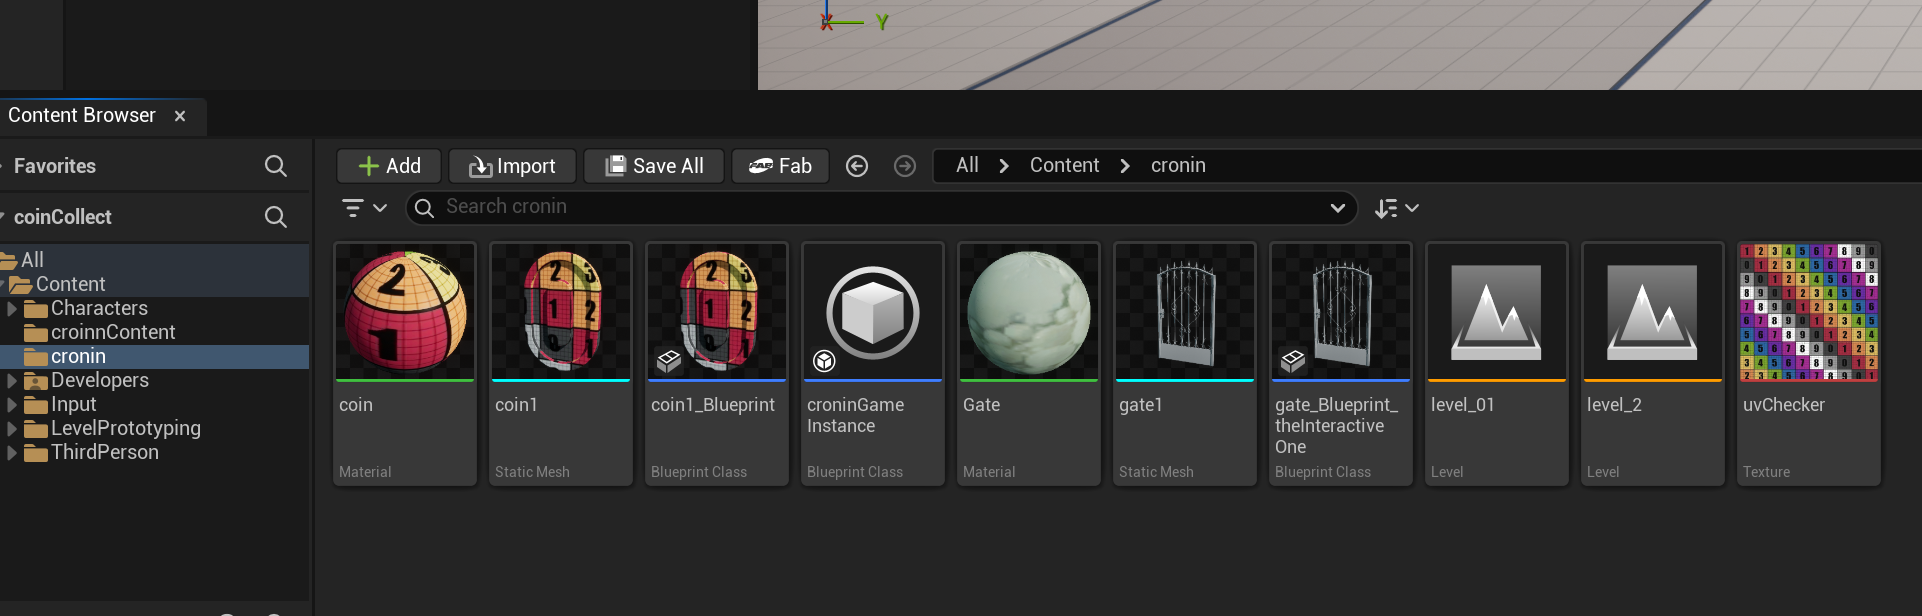The height and width of the screenshot is (616, 1922).
Task: Expand the Characters folder arrow
Action: tap(12, 309)
